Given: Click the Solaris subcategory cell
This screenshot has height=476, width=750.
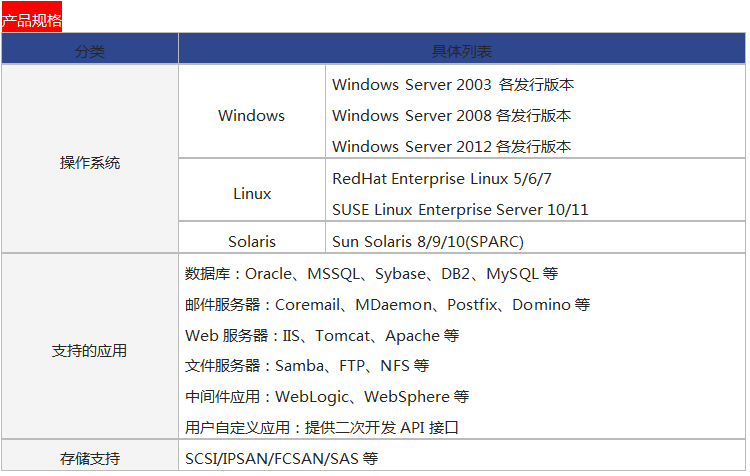Looking at the screenshot, I should 252,237.
